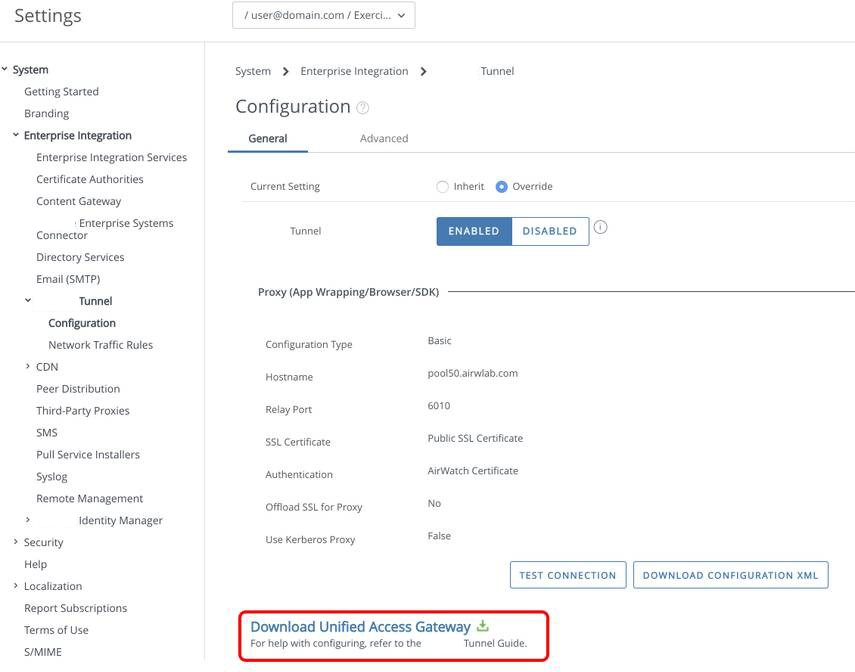Select the Inherit radio button
Image resolution: width=855 pixels, height=672 pixels.
[x=441, y=186]
